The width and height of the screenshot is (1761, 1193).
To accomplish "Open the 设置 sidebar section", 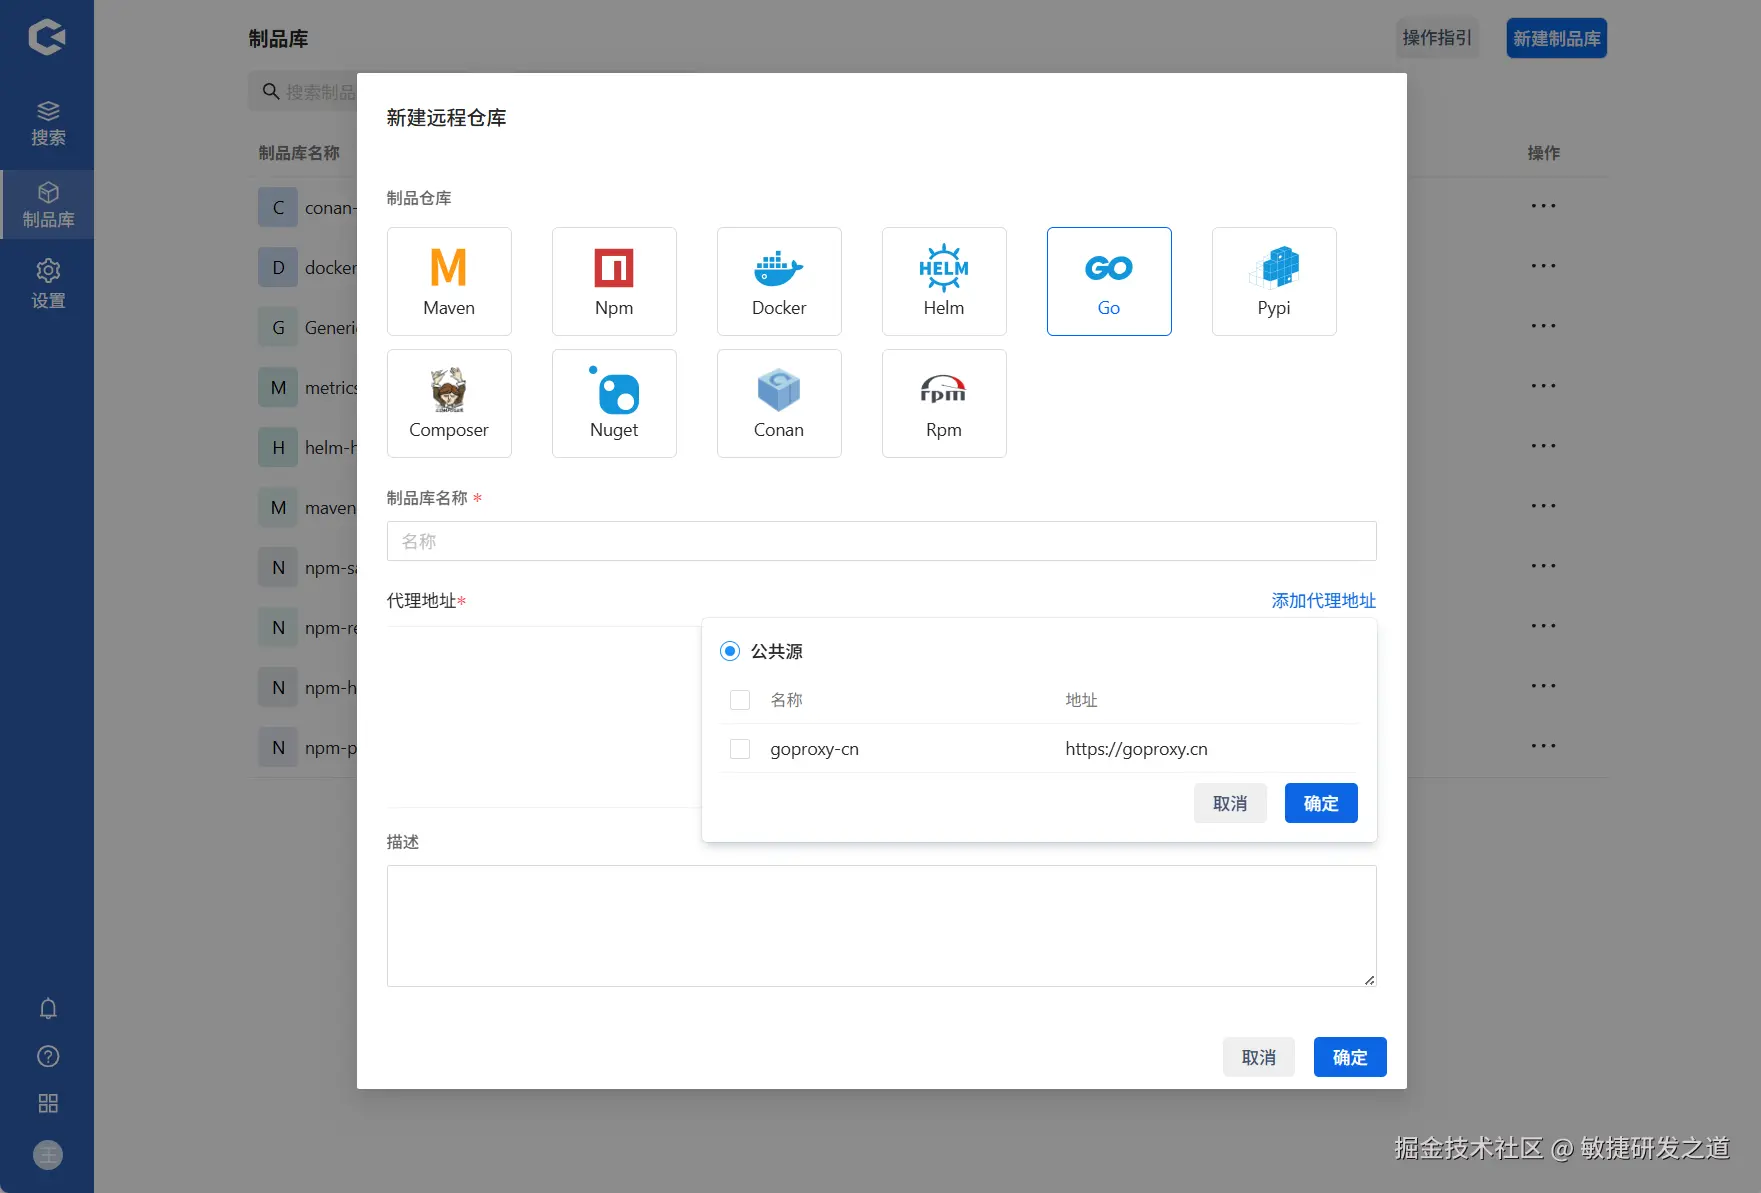I will pos(47,284).
